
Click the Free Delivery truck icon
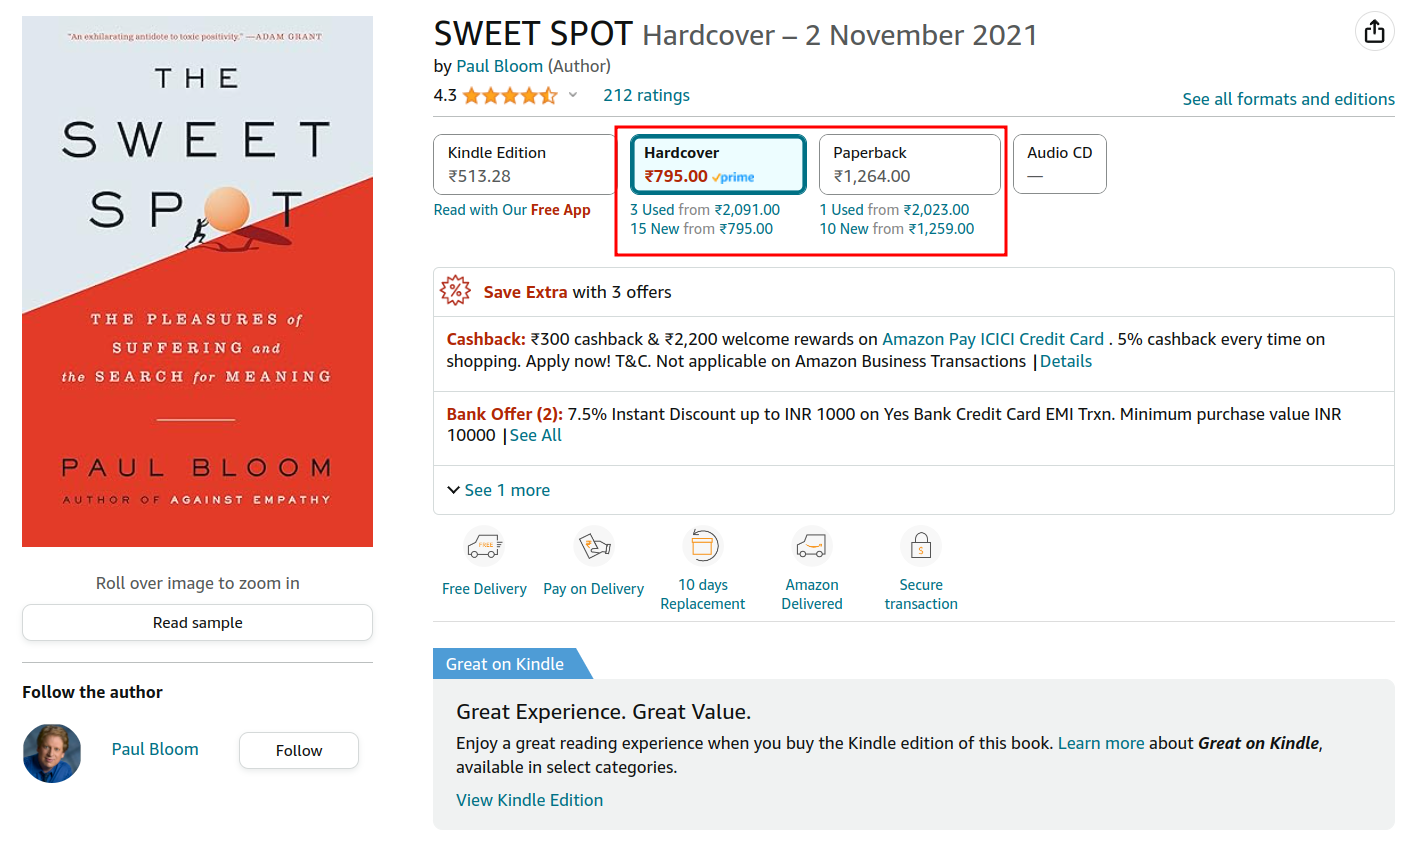click(x=484, y=546)
